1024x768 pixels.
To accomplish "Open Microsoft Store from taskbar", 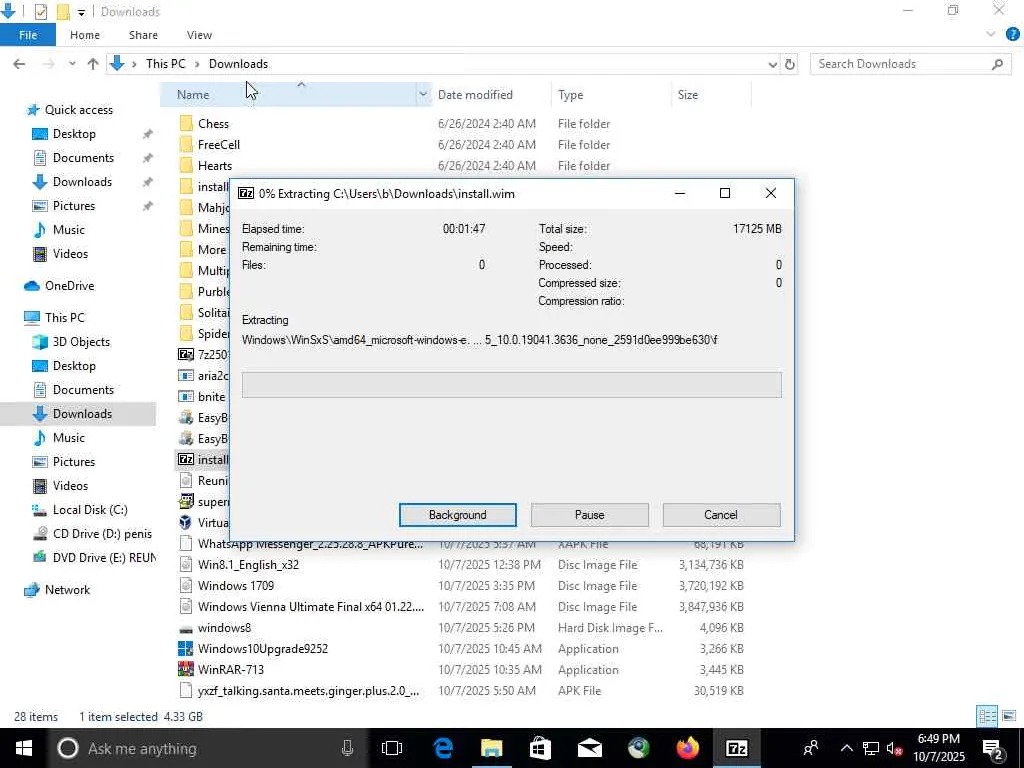I will [540, 748].
